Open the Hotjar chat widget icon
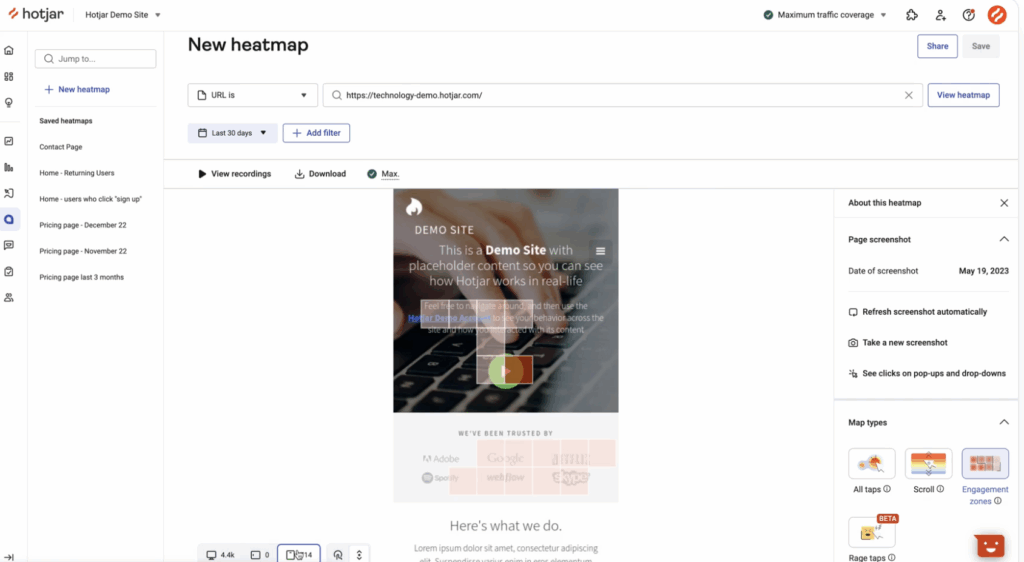The width and height of the screenshot is (1024, 562). point(989,546)
